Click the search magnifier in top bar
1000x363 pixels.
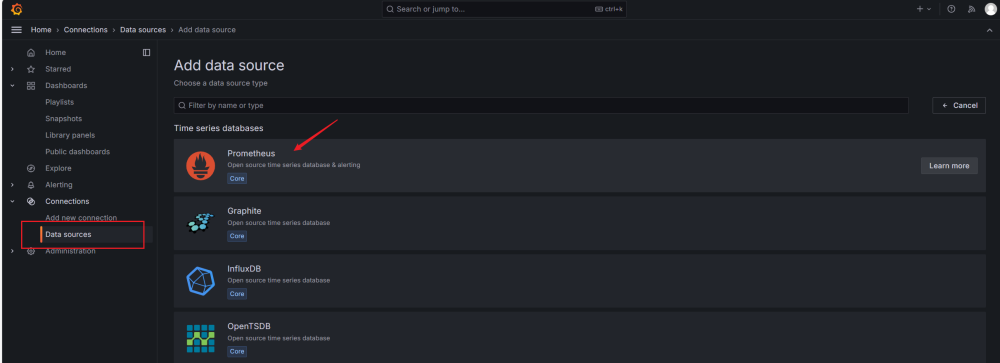(390, 10)
